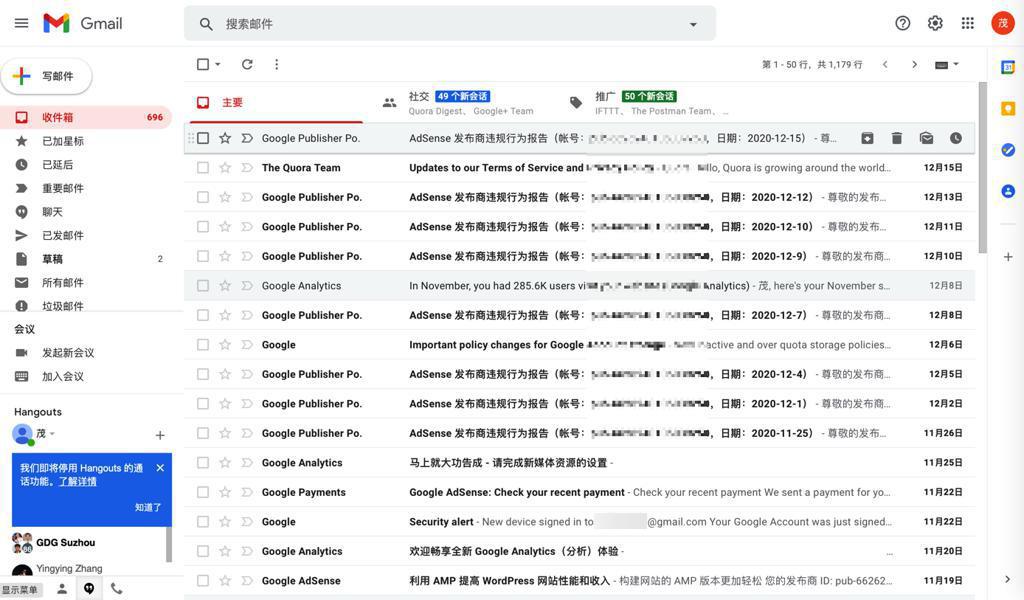Screen dimensions: 1024x600
Task: Open the more options three-dot icon
Action: (277, 64)
